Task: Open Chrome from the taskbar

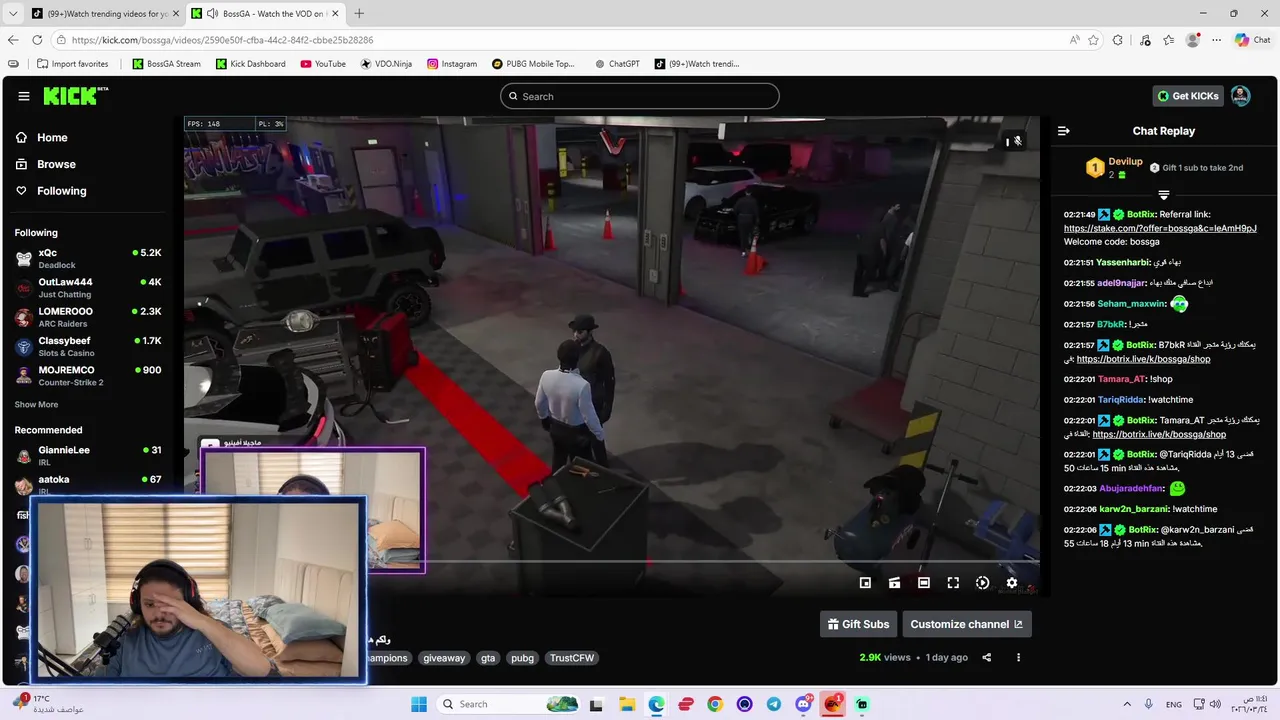Action: (x=715, y=704)
